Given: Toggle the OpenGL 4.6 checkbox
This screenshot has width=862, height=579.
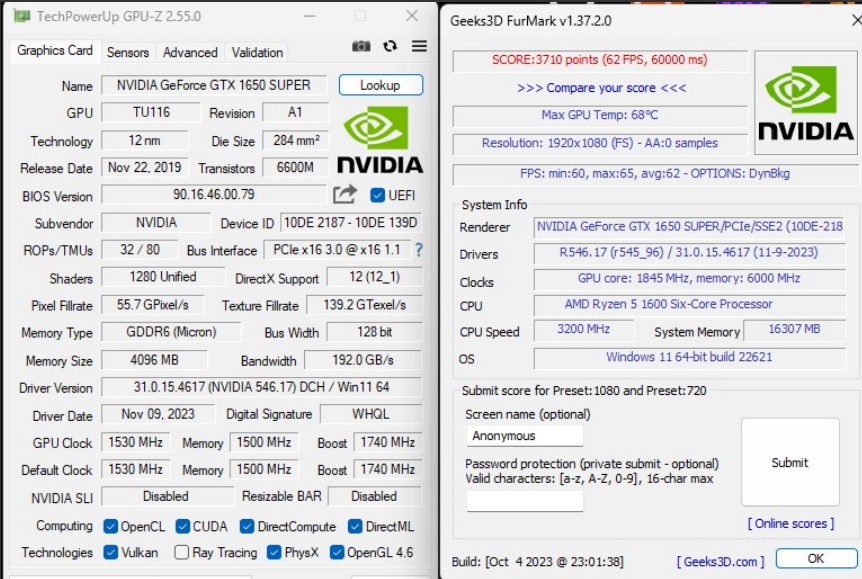Looking at the screenshot, I should [x=337, y=552].
